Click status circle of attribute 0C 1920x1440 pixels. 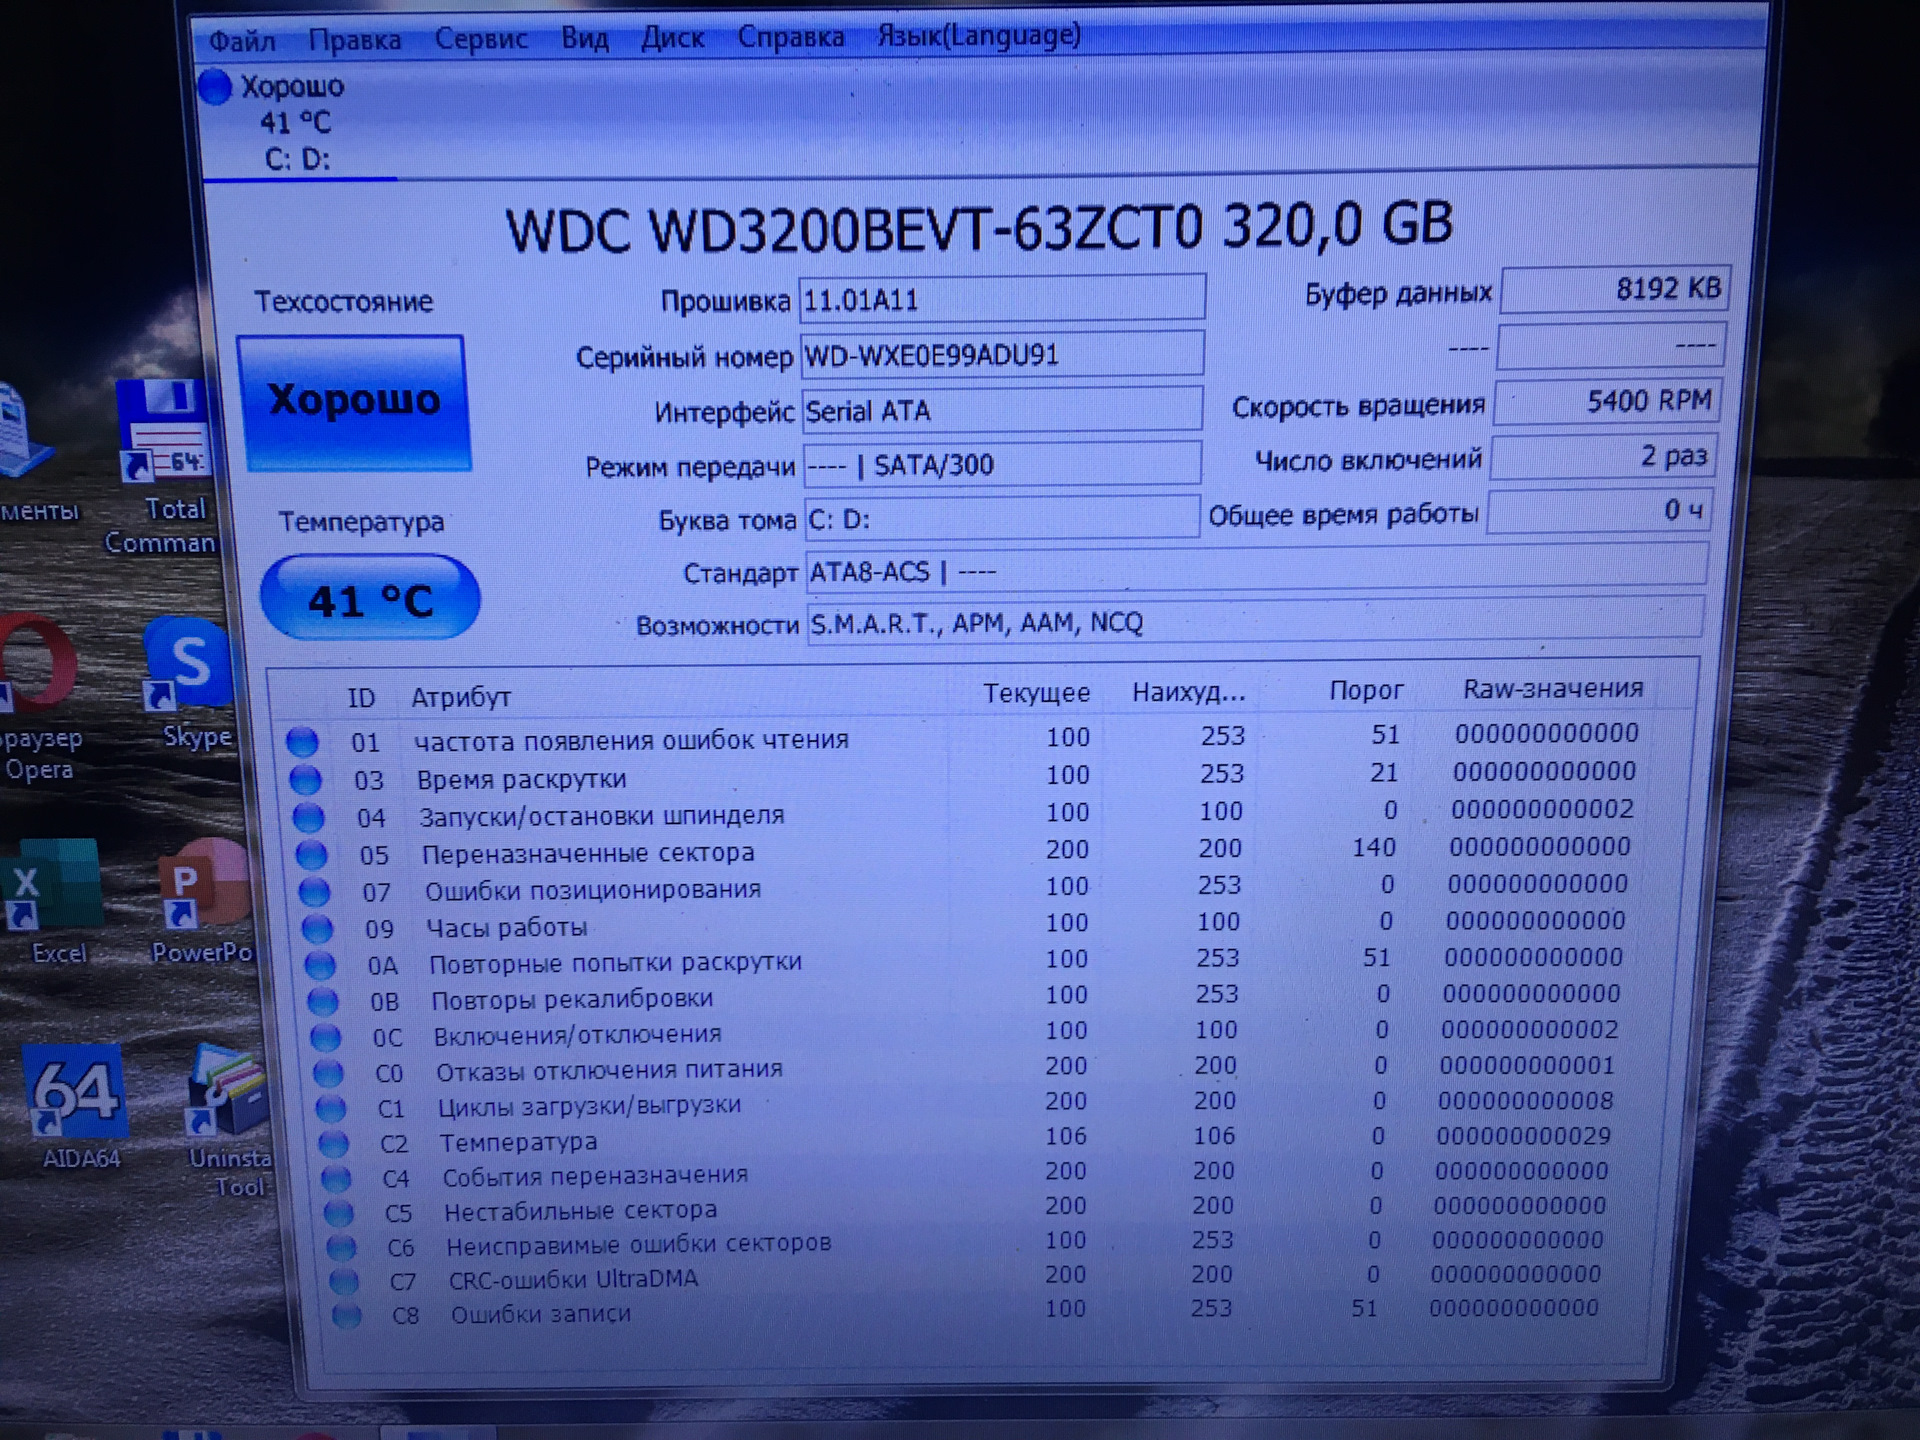tap(325, 1037)
